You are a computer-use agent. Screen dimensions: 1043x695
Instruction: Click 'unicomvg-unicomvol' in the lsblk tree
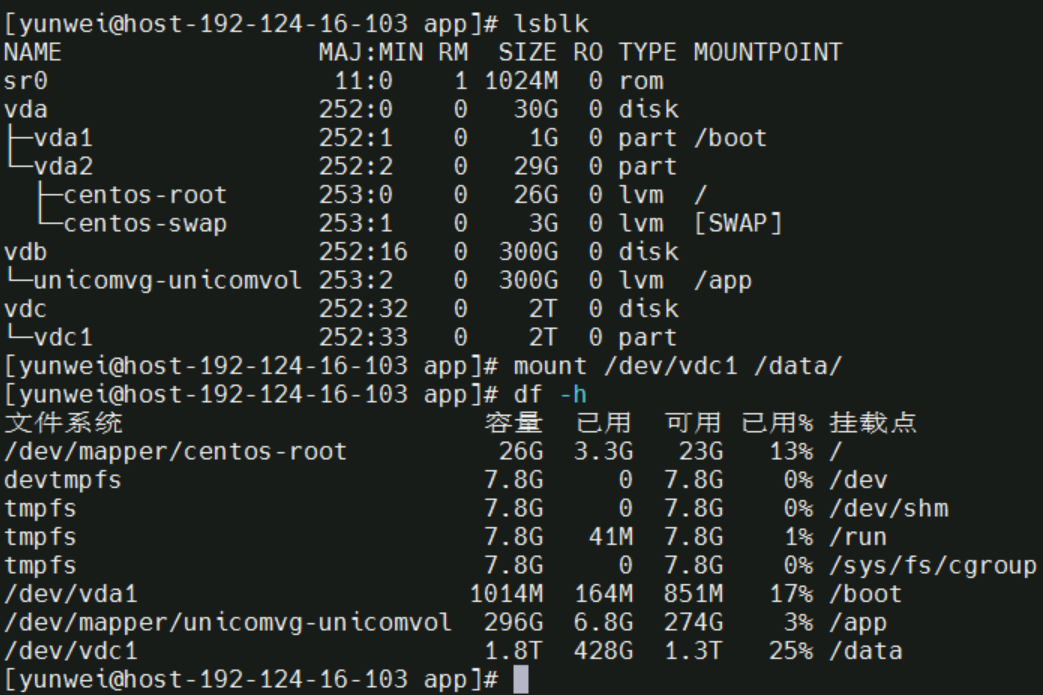click(x=167, y=281)
